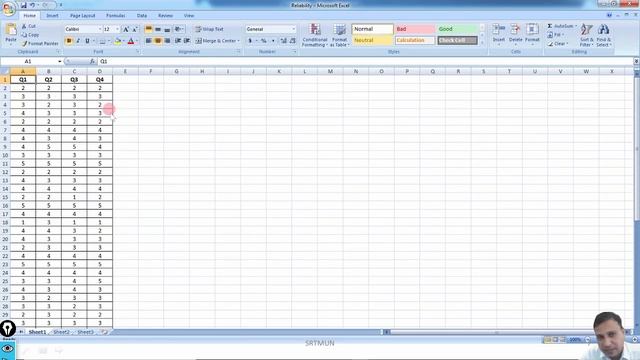Apply the yellow fill color bucket
Screen dimensions: 640x360
pos(118,41)
